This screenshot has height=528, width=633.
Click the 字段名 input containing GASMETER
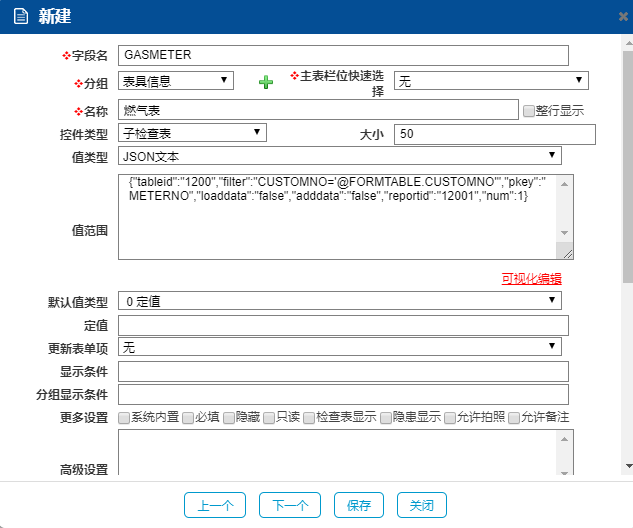coord(343,55)
